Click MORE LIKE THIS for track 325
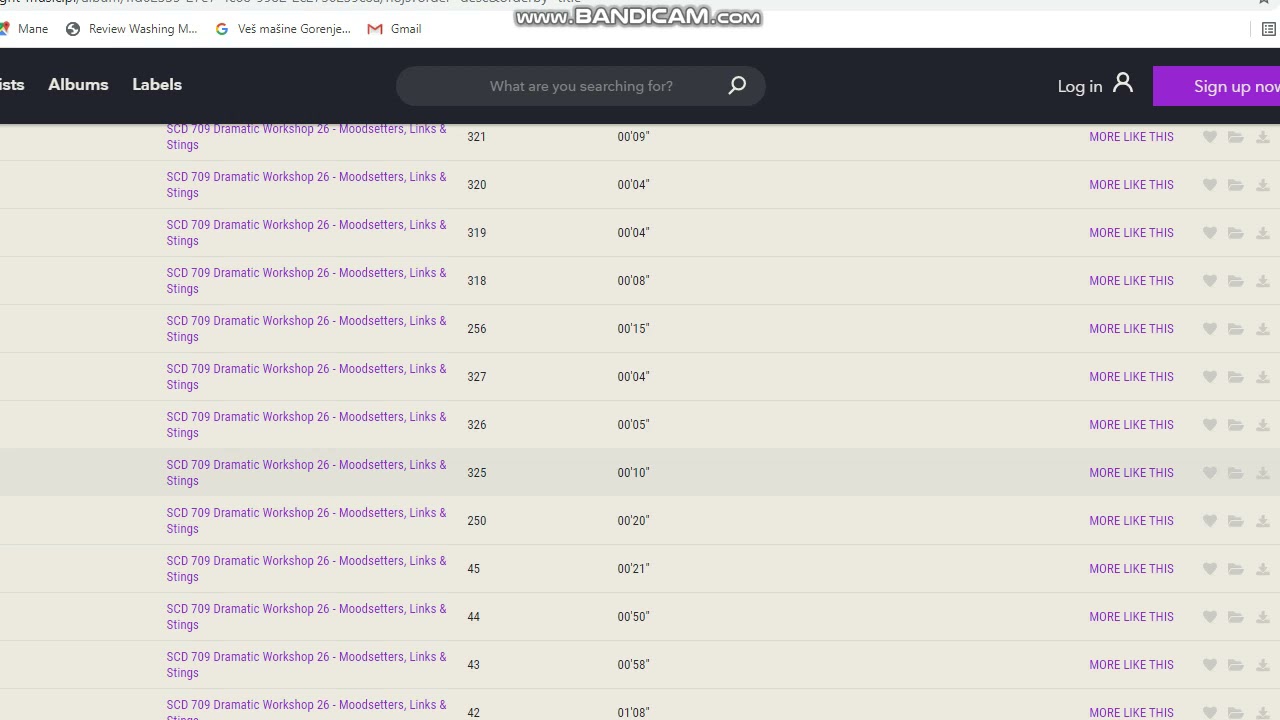 1131,473
